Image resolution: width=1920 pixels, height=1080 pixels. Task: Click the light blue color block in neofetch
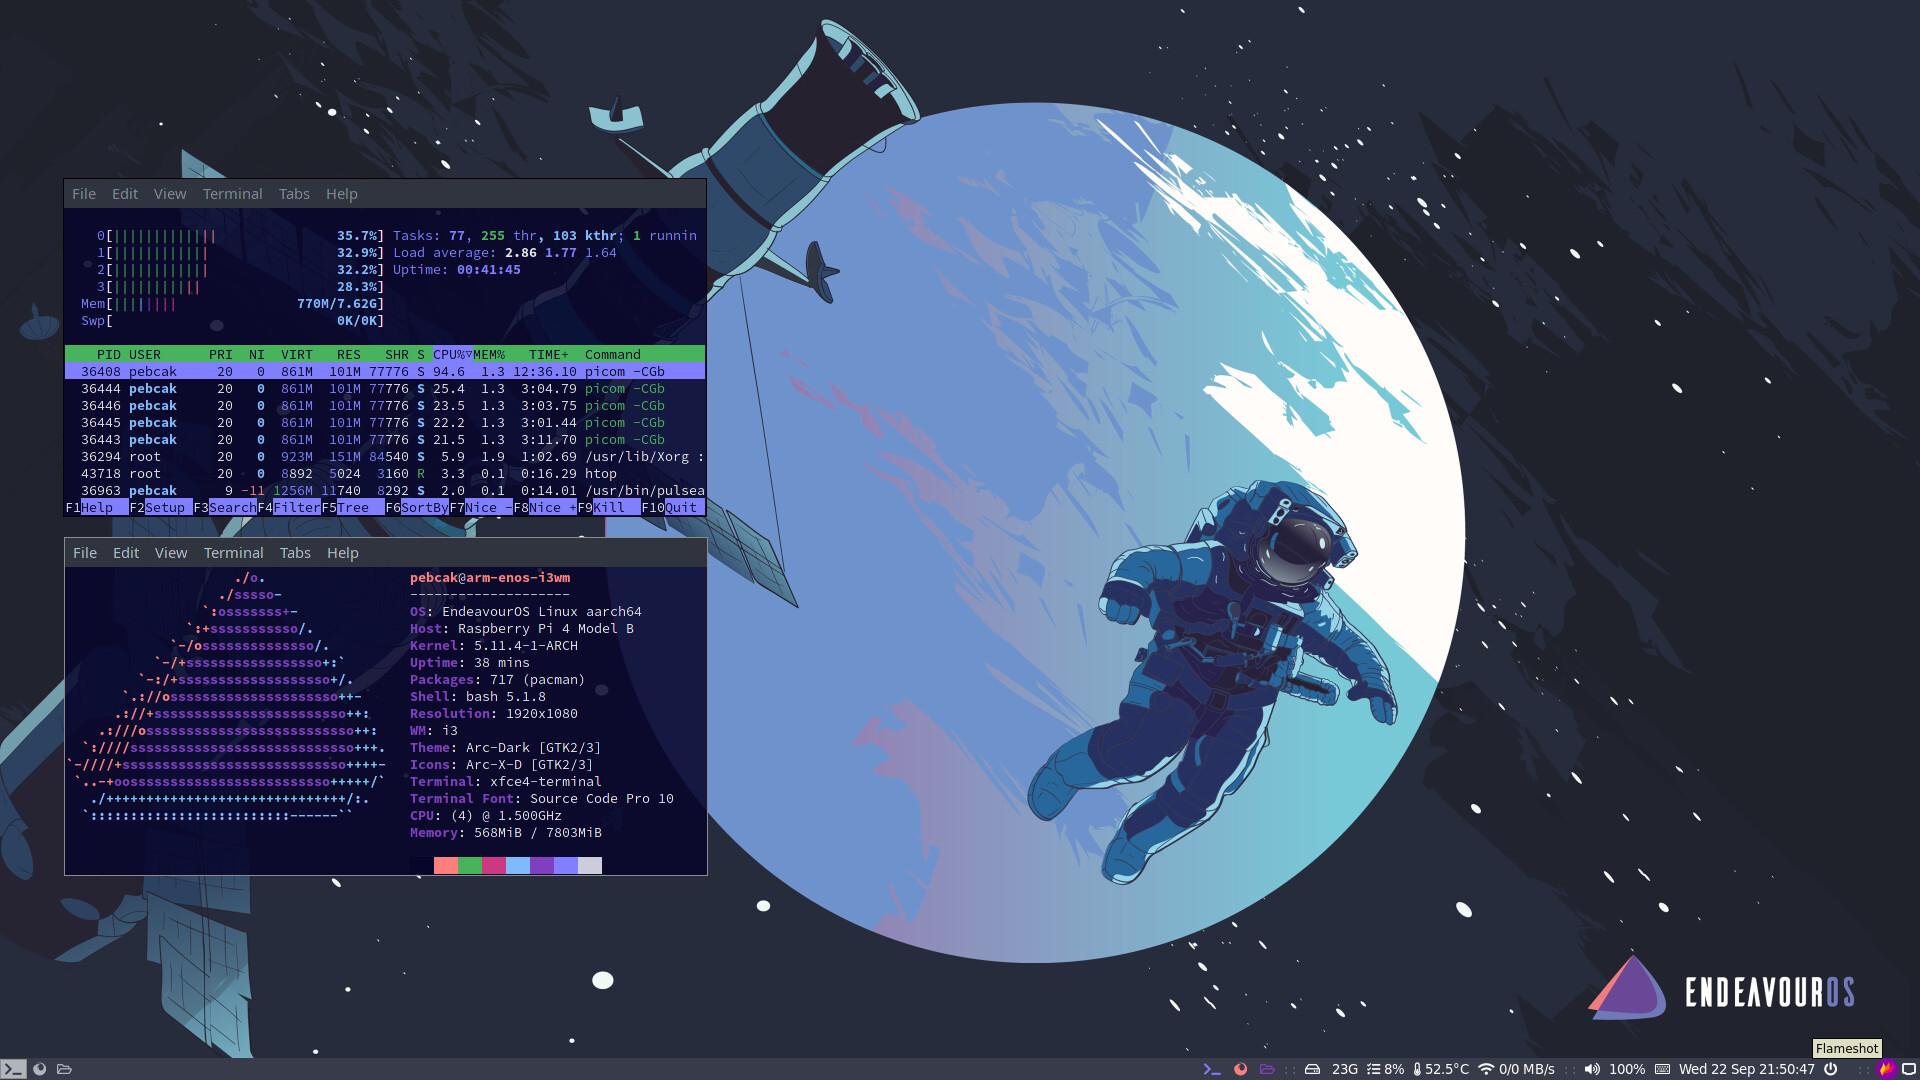coord(518,866)
